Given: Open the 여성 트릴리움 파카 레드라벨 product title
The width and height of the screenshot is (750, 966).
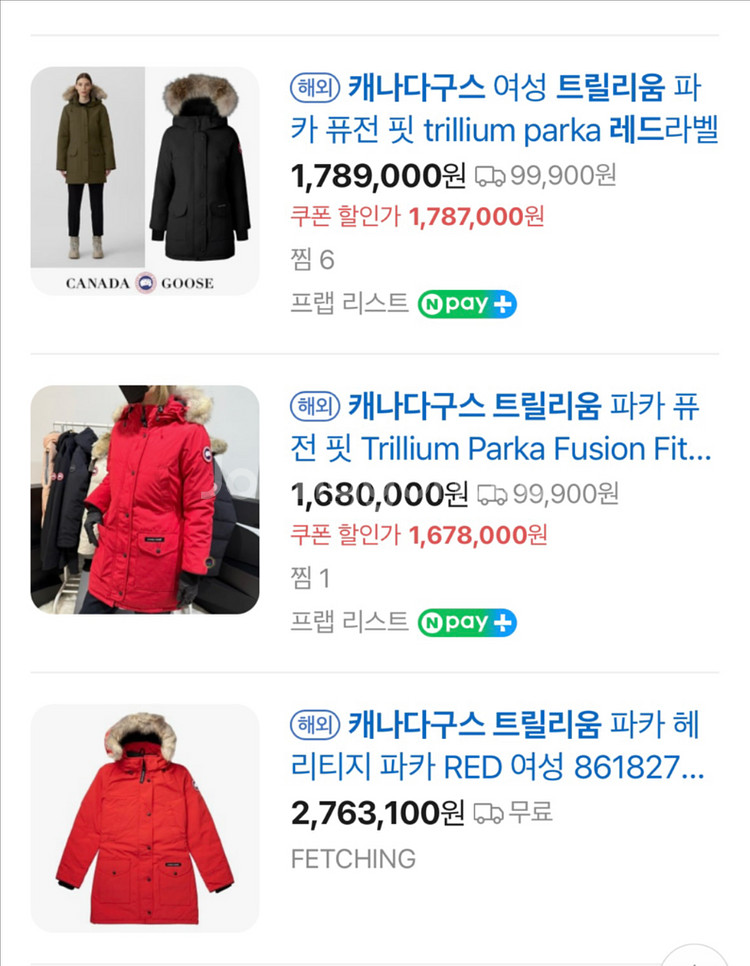Looking at the screenshot, I should (504, 108).
